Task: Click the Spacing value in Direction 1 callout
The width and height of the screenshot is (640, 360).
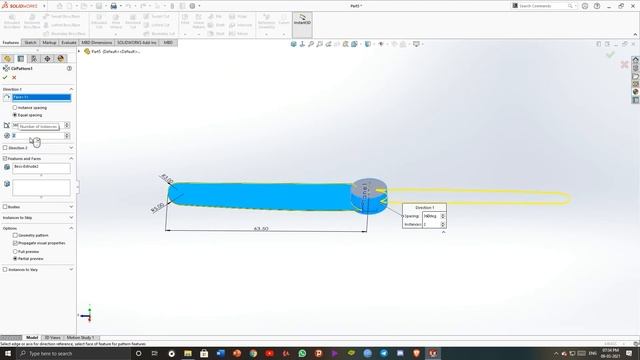Action: [x=431, y=216]
